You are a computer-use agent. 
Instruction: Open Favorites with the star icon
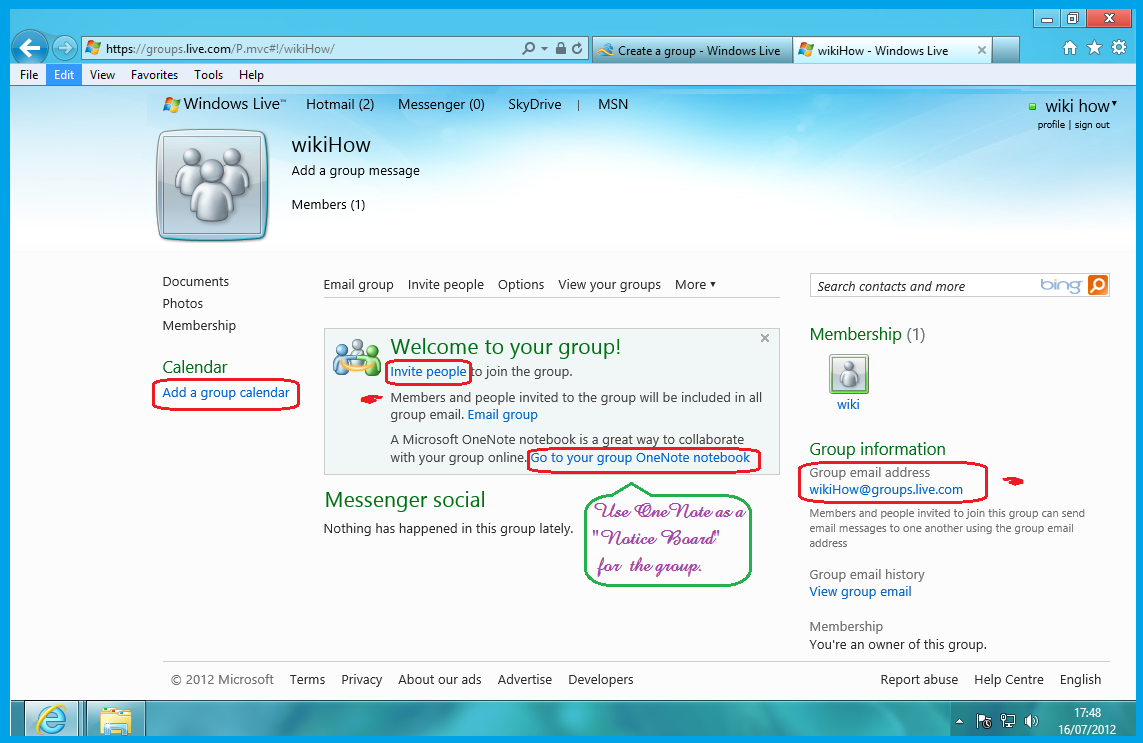point(1094,48)
